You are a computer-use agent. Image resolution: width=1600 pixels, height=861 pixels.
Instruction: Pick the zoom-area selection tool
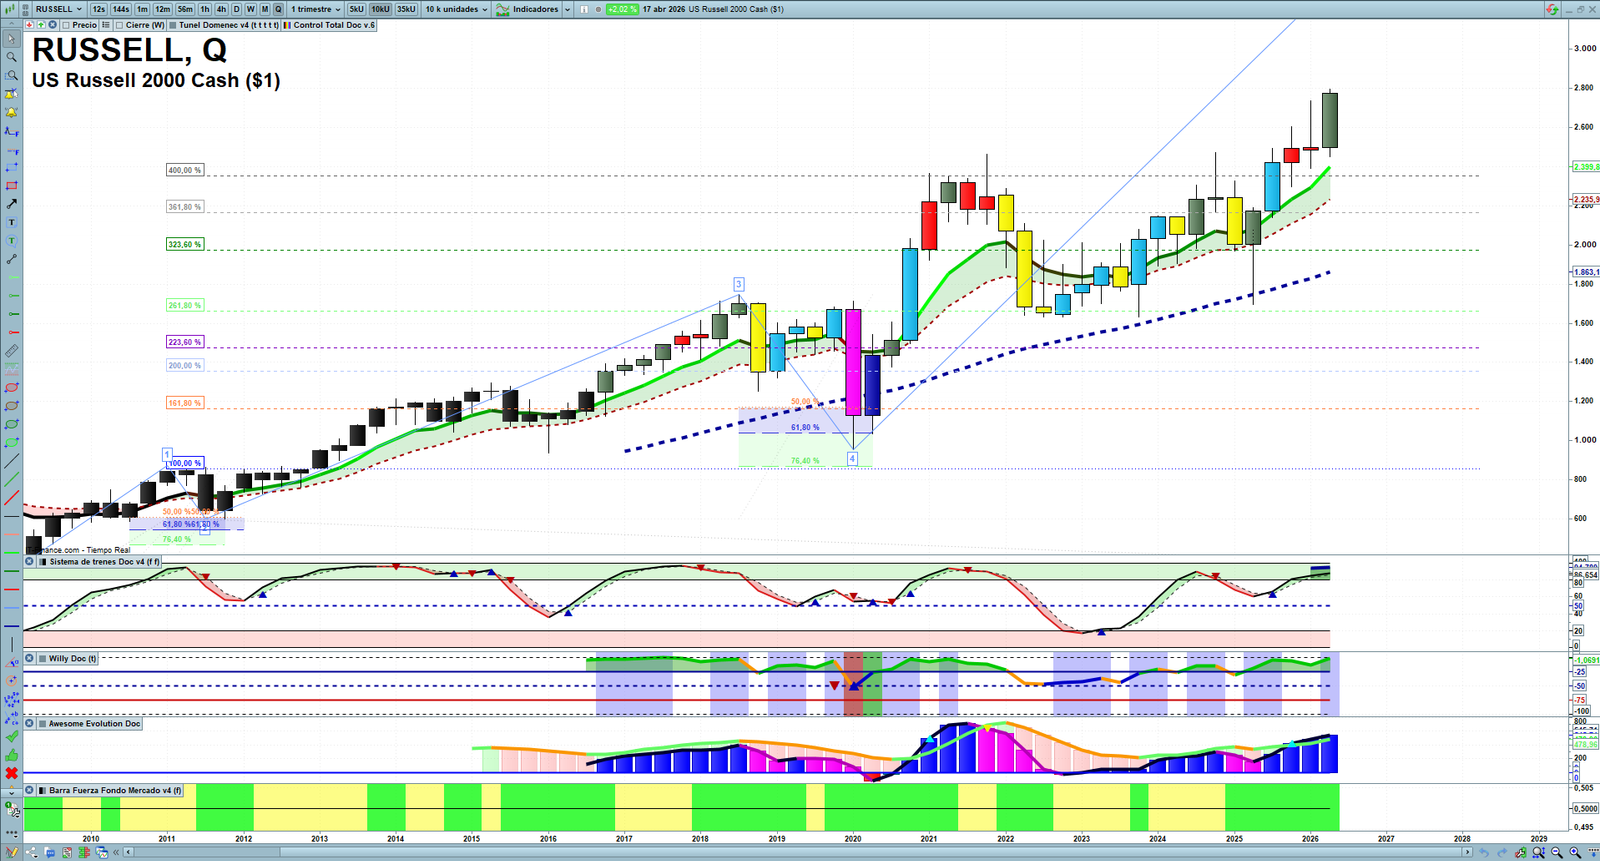[x=12, y=75]
